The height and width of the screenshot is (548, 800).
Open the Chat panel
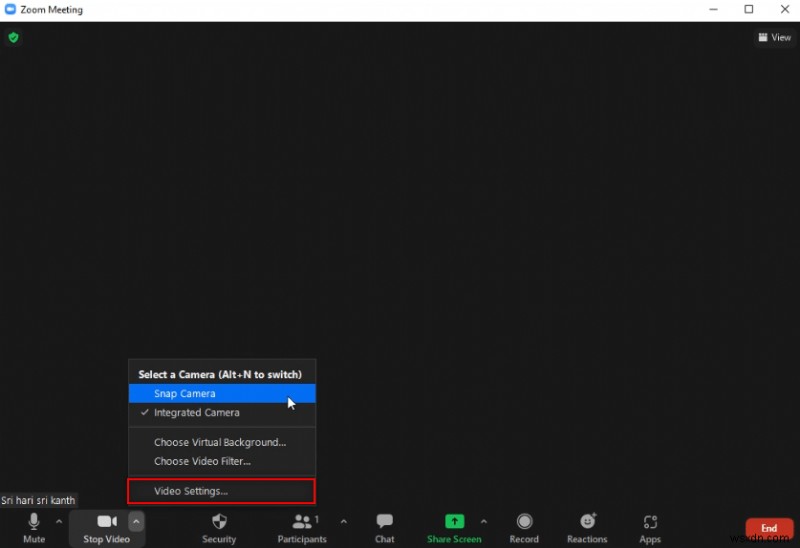384,529
